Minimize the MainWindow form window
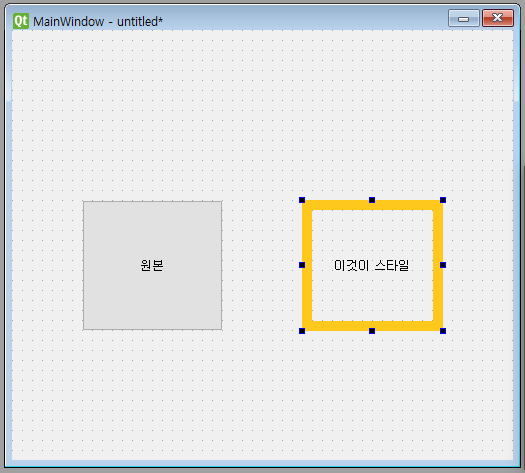Image resolution: width=525 pixels, height=473 pixels. (463, 18)
